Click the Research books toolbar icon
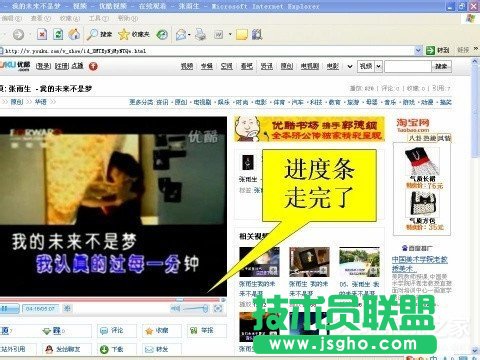This screenshot has height=360, width=480. (257, 34)
